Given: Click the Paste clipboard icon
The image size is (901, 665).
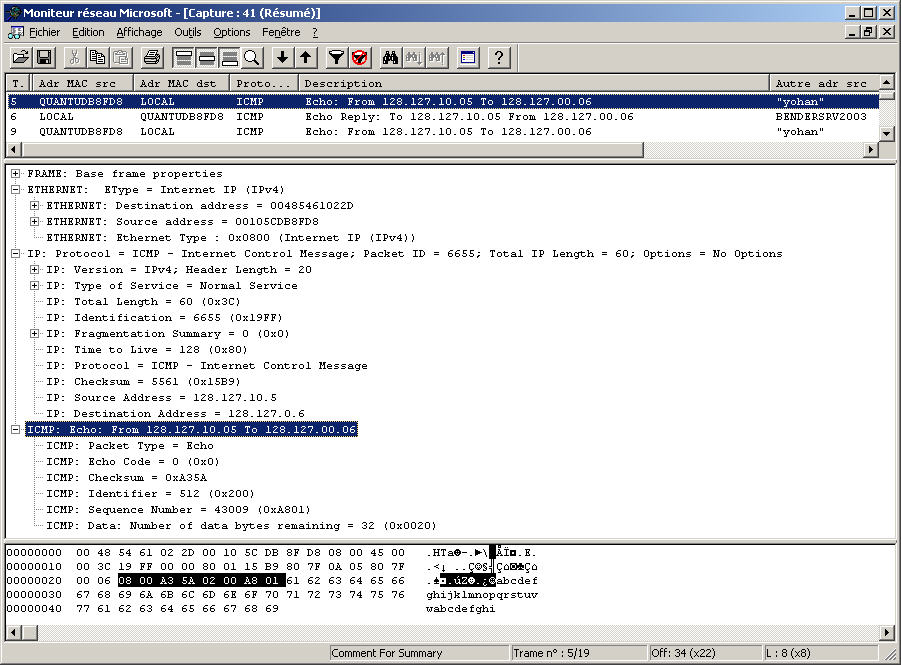Looking at the screenshot, I should pyautogui.click(x=121, y=57).
